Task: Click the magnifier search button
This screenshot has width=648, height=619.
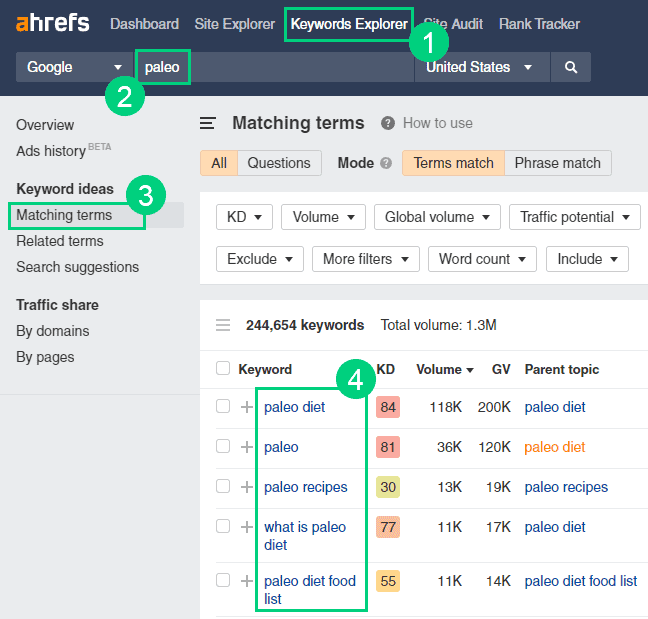Action: (x=571, y=67)
